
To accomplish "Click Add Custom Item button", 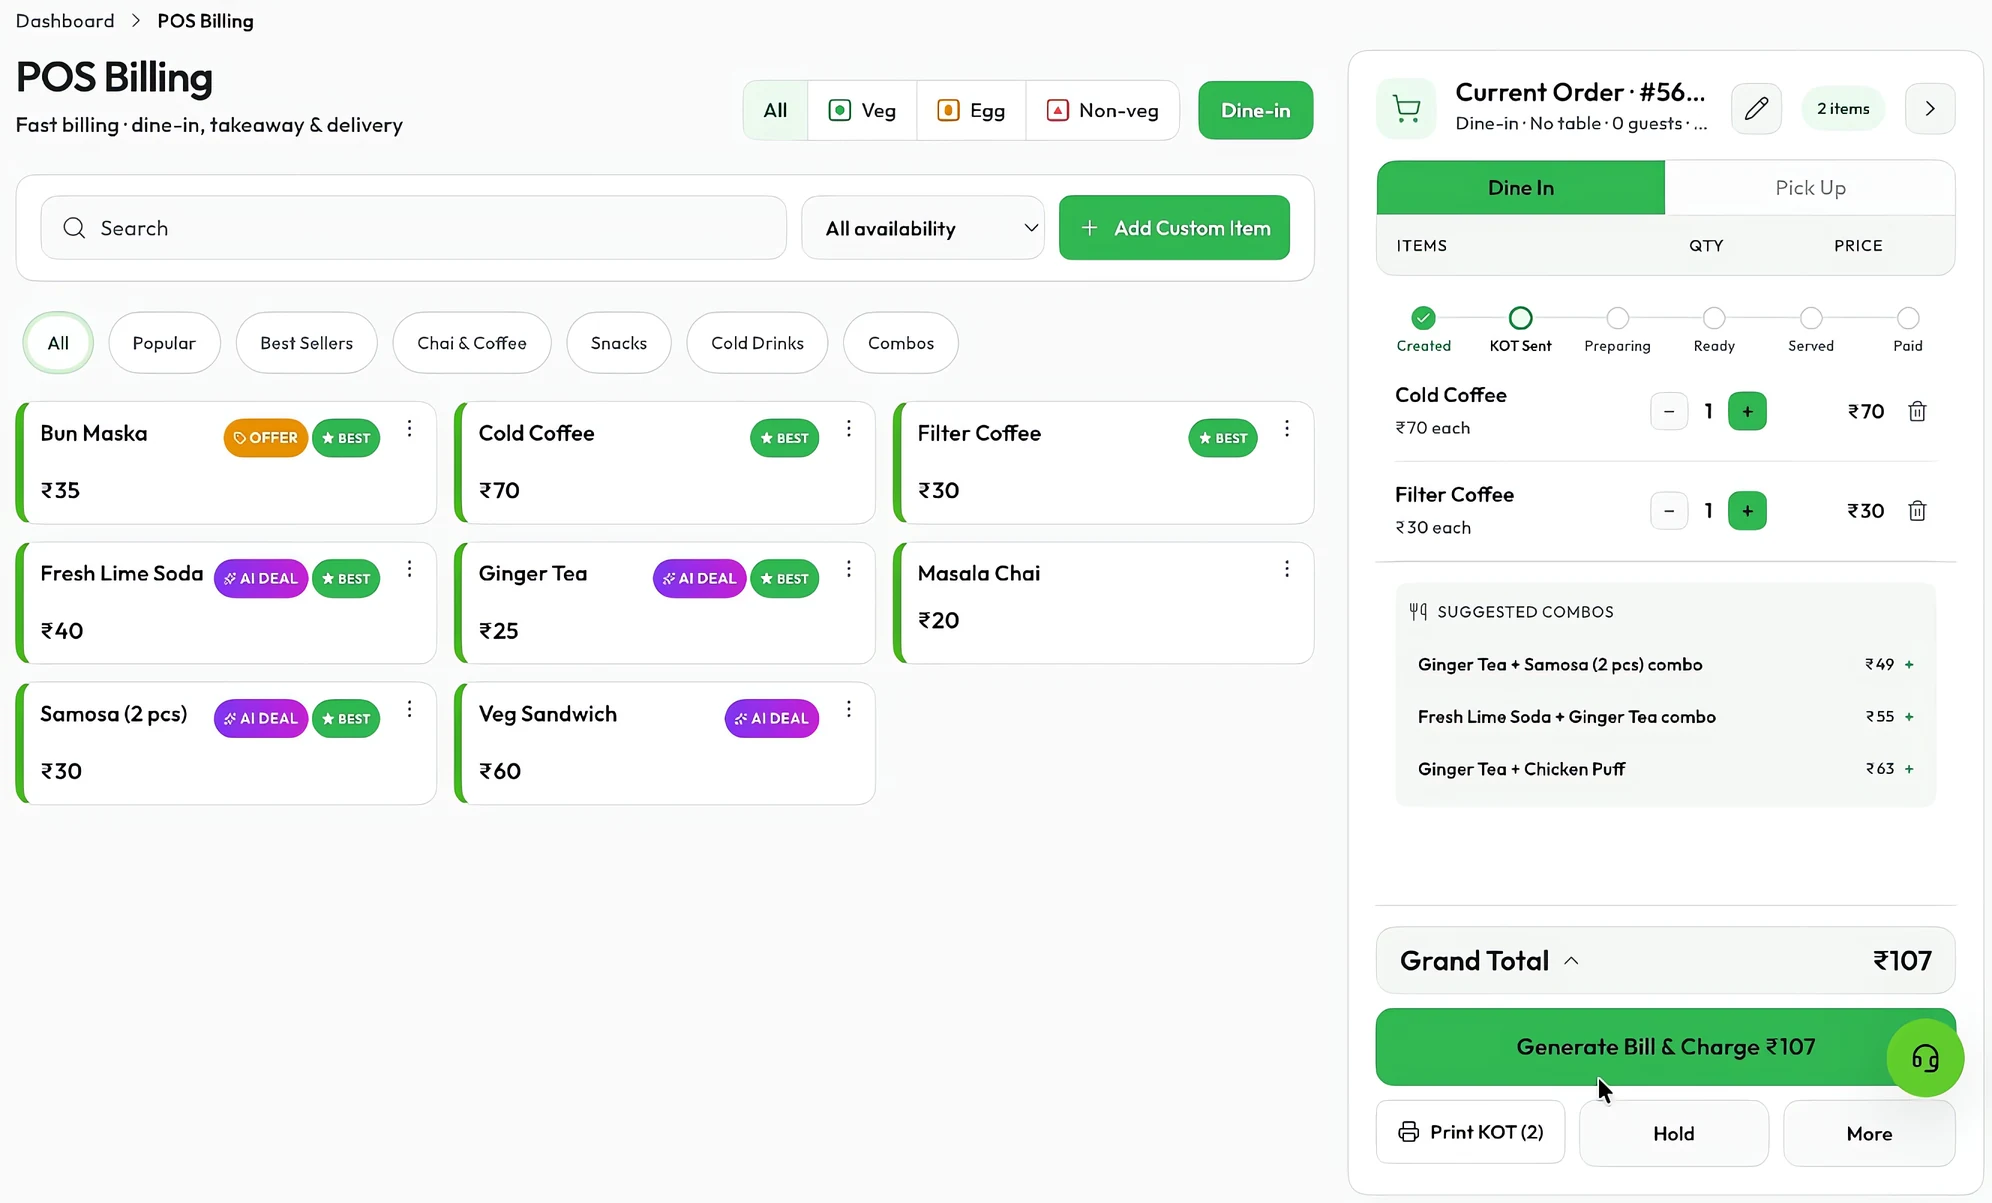I will coord(1174,228).
